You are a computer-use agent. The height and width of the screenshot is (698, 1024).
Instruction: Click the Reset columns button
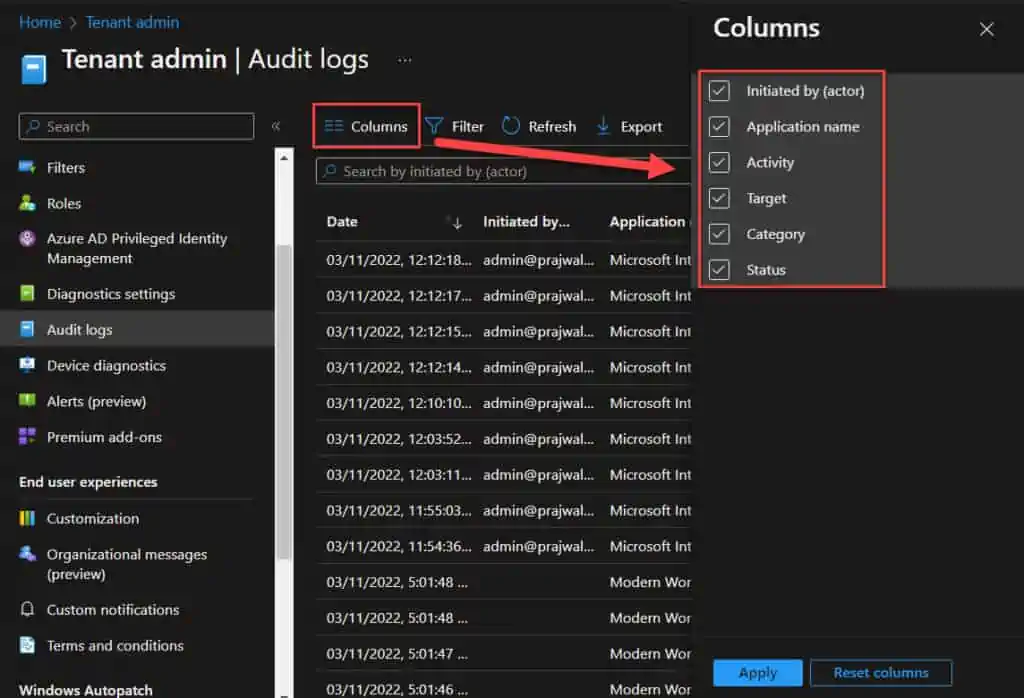[881, 673]
